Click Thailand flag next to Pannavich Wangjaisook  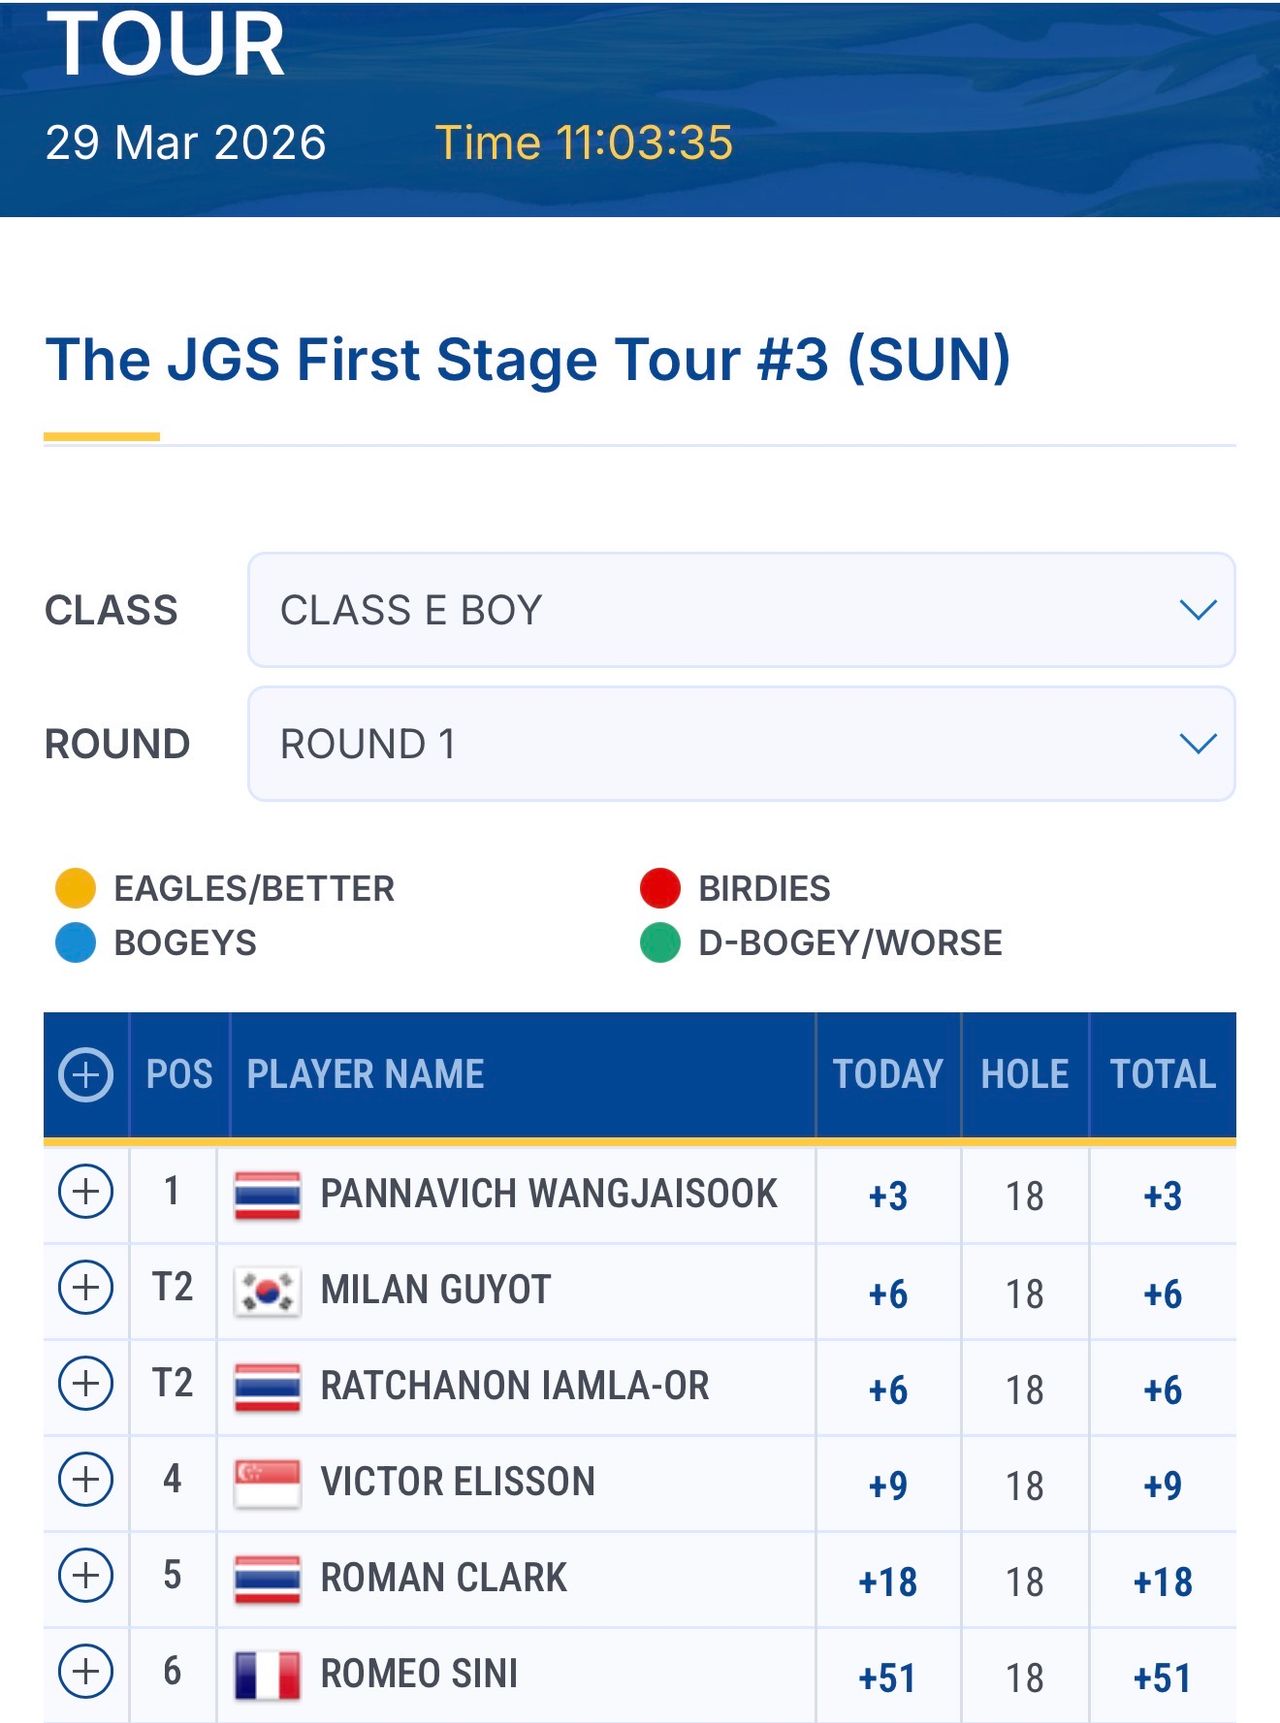(267, 1195)
